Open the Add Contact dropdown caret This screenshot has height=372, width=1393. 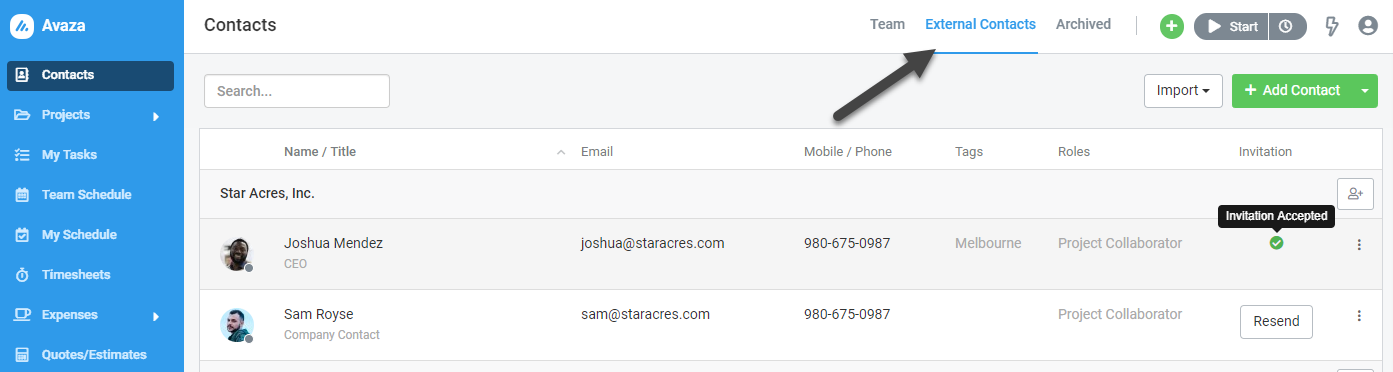click(x=1365, y=91)
